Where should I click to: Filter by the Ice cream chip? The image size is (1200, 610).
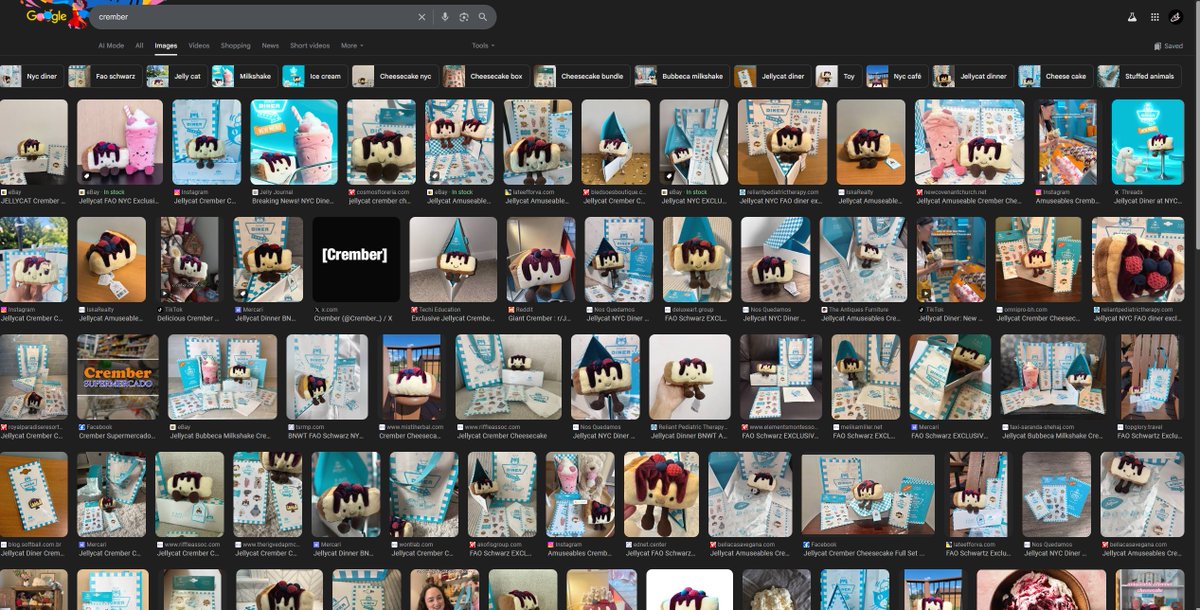pyautogui.click(x=314, y=76)
